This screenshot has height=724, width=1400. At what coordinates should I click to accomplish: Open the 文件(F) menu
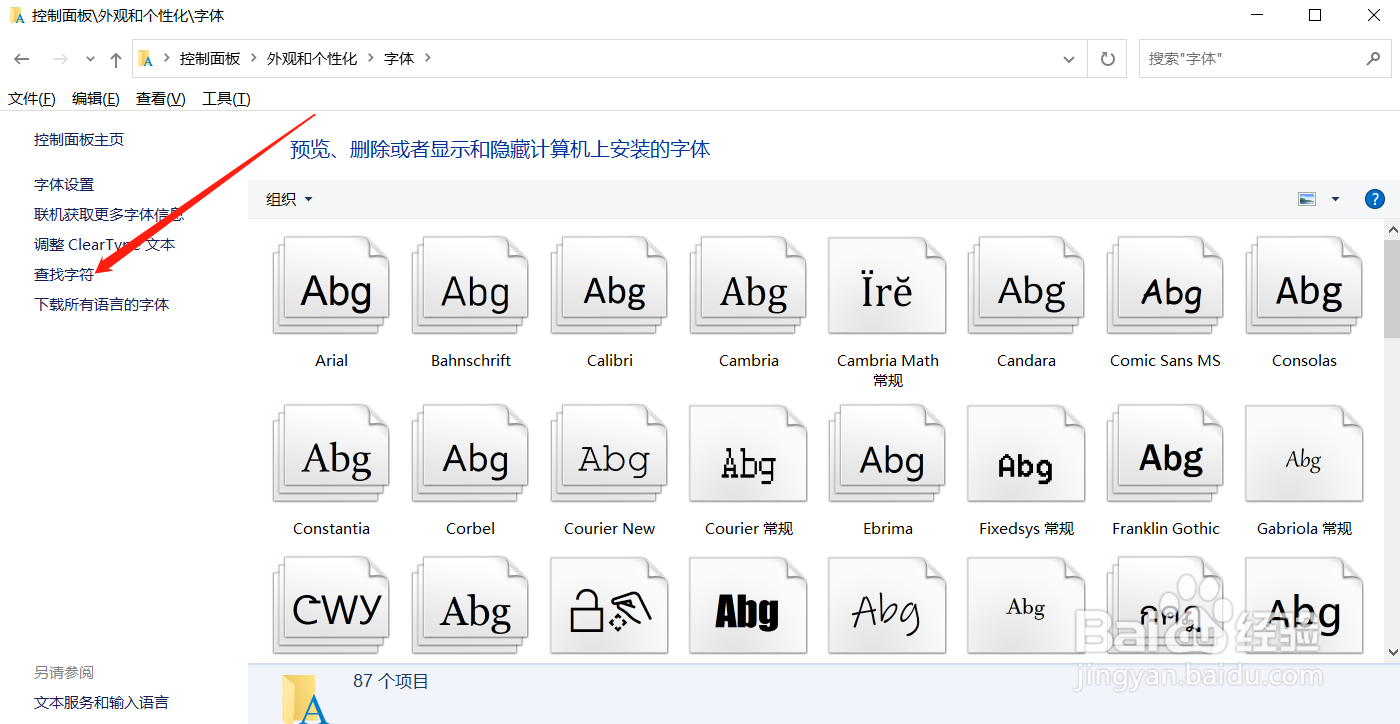point(32,98)
